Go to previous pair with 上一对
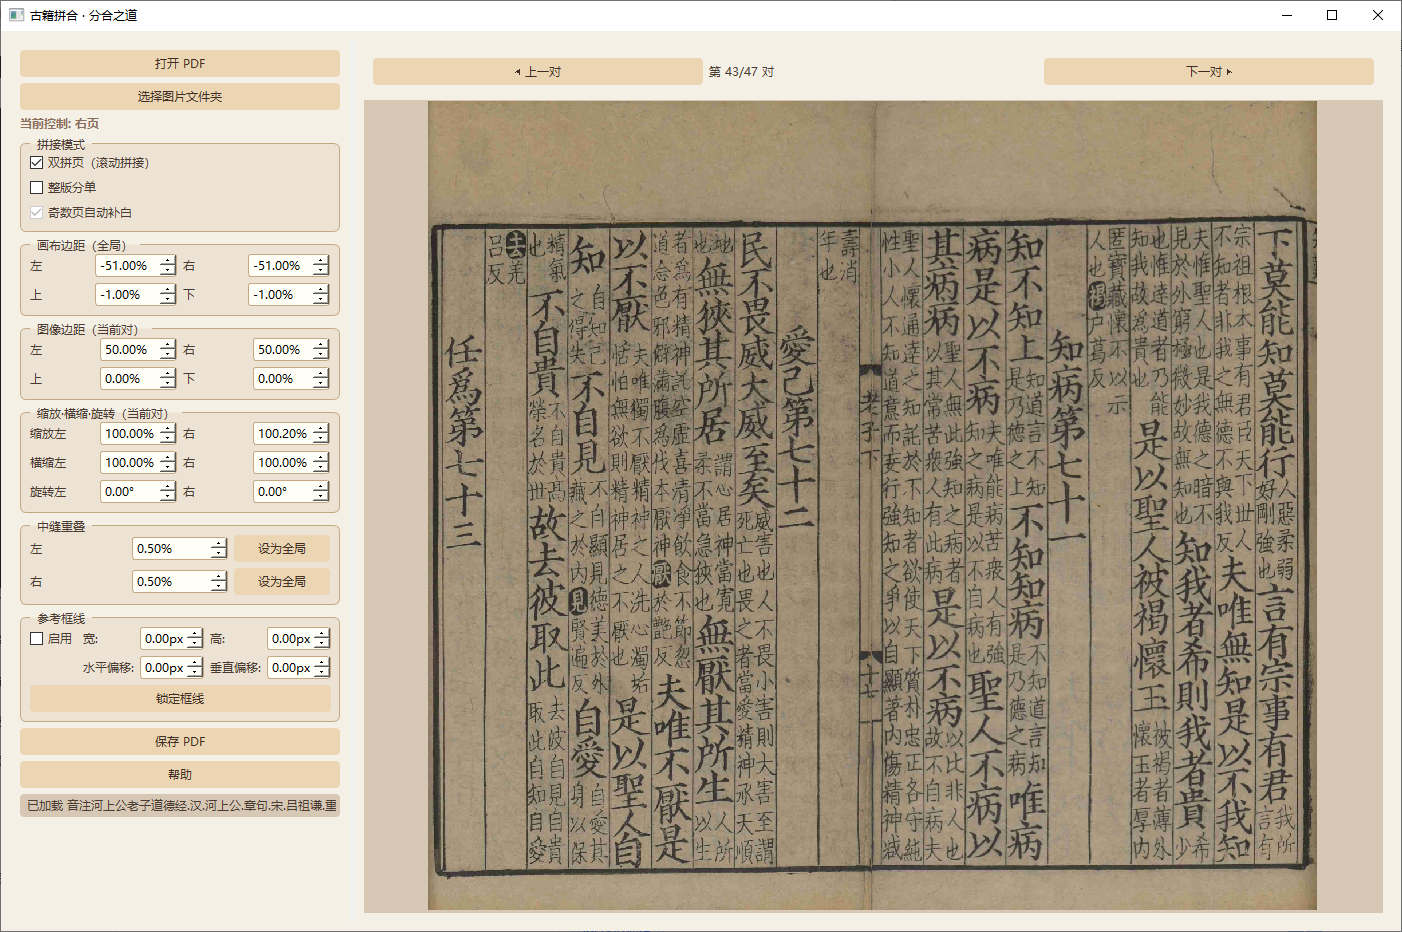 click(x=538, y=71)
